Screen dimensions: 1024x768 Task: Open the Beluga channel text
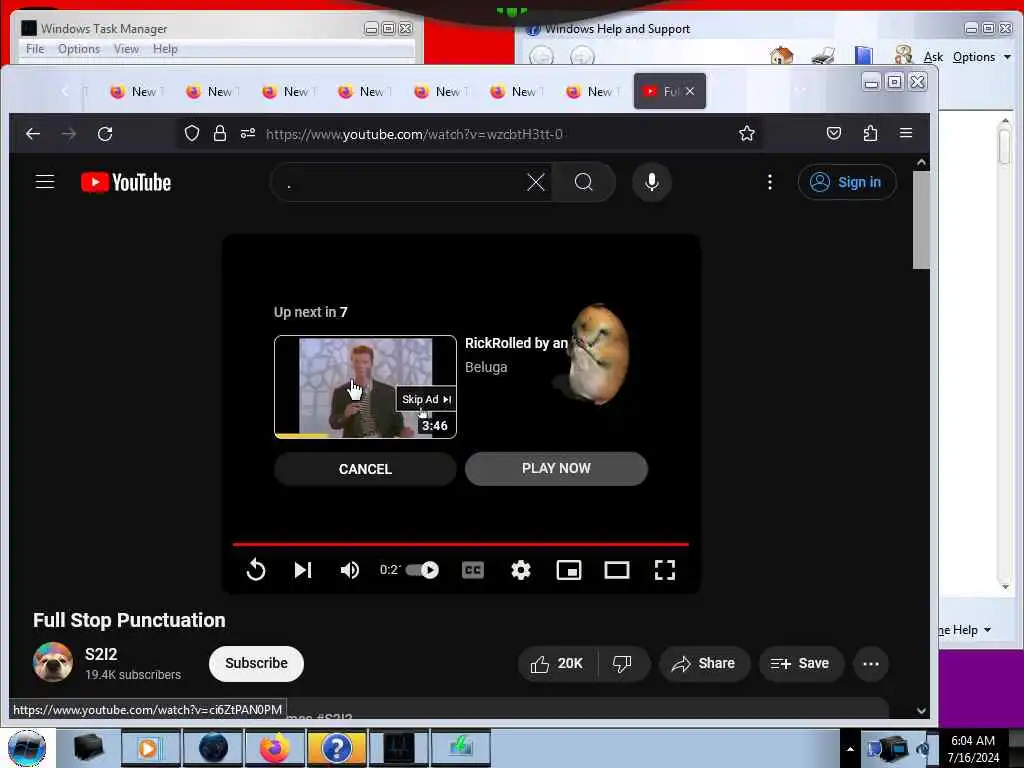pos(486,367)
